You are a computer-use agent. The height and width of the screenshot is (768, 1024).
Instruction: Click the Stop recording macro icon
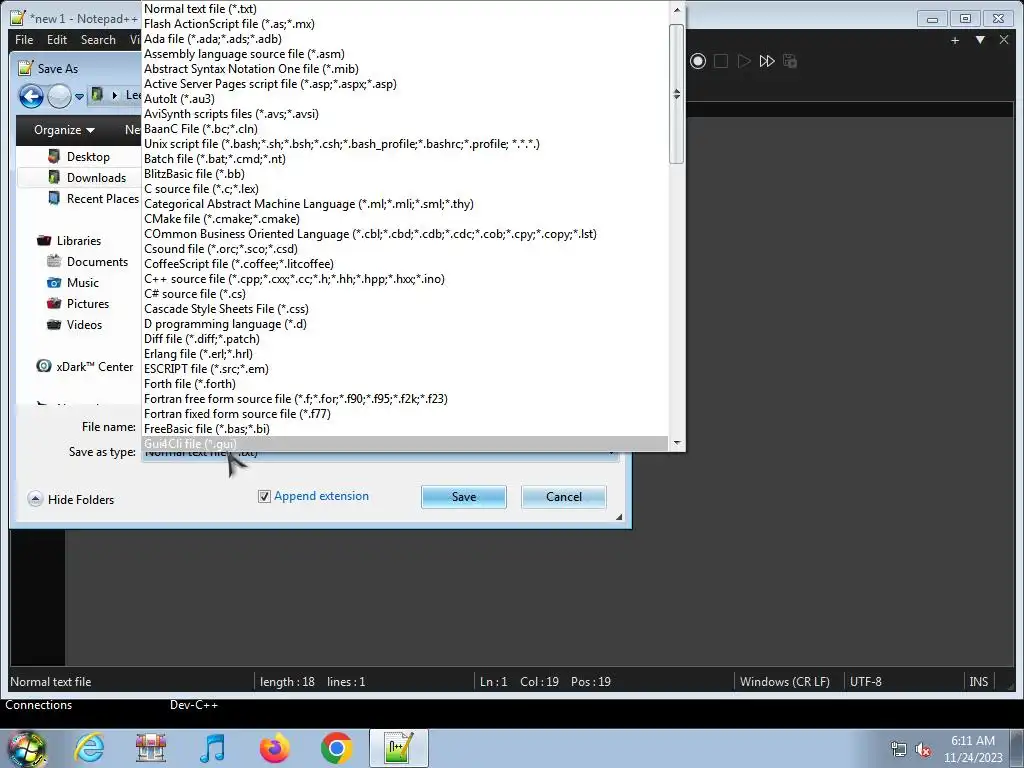tap(720, 61)
